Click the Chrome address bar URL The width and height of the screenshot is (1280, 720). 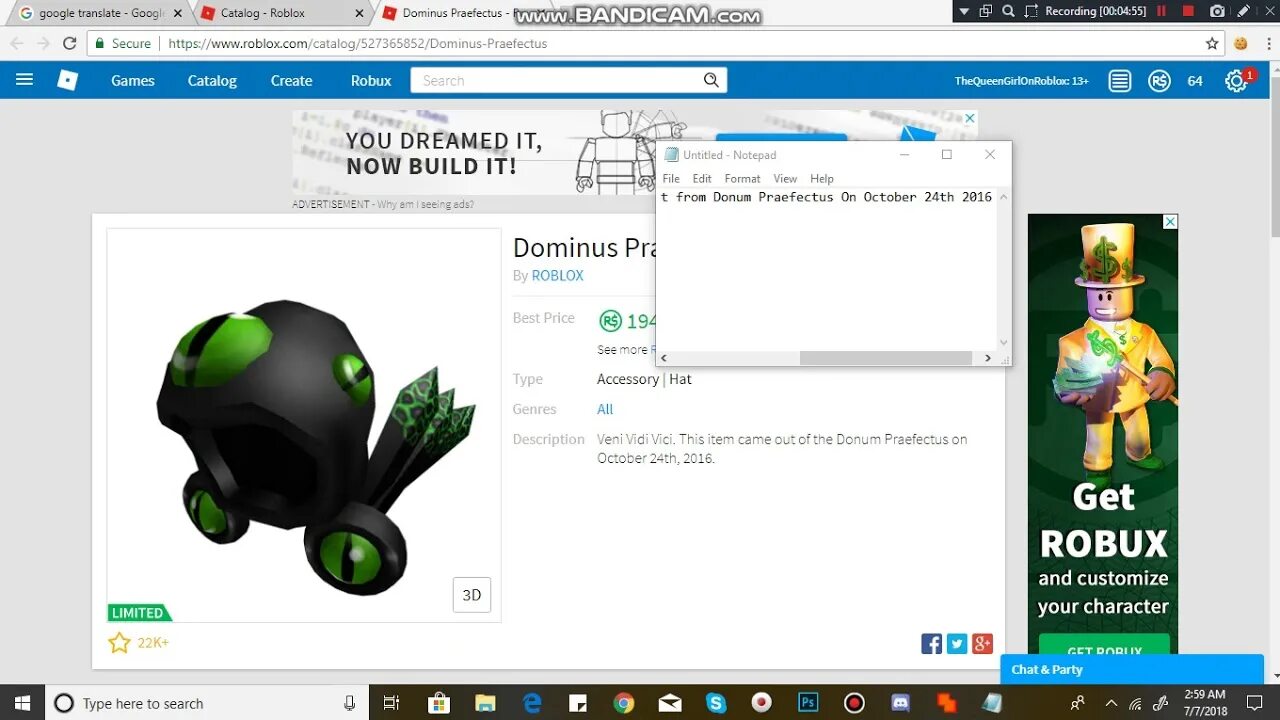(358, 44)
